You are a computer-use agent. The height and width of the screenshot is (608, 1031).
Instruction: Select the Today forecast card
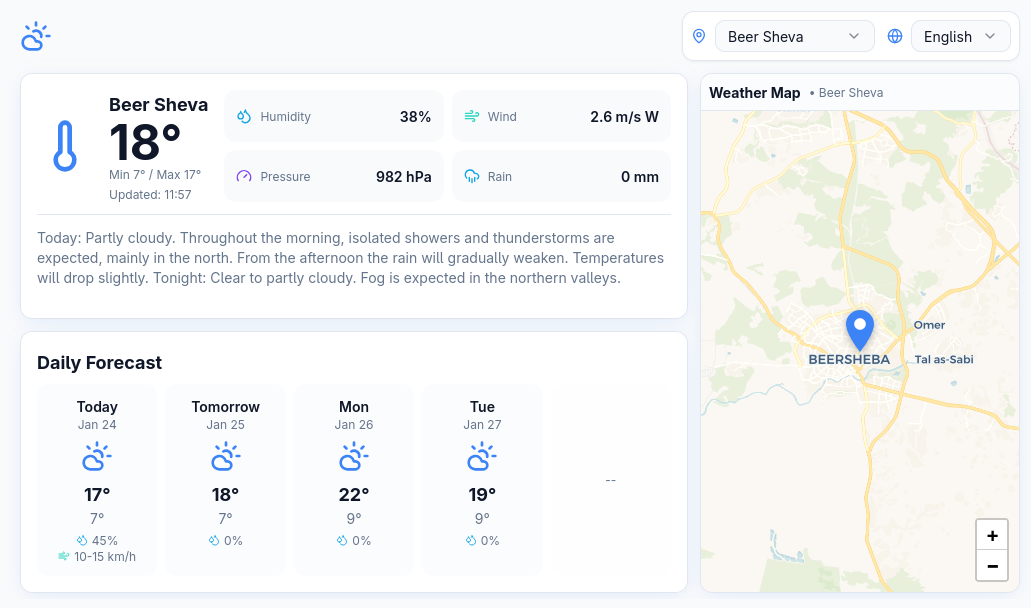(97, 479)
